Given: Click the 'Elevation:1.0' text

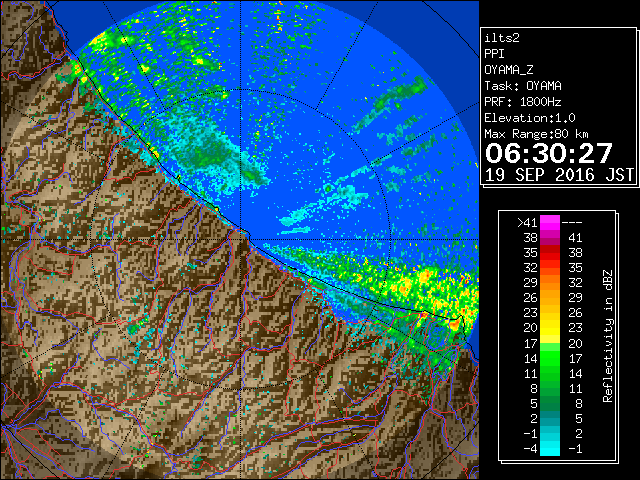Looking at the screenshot, I should (530, 118).
